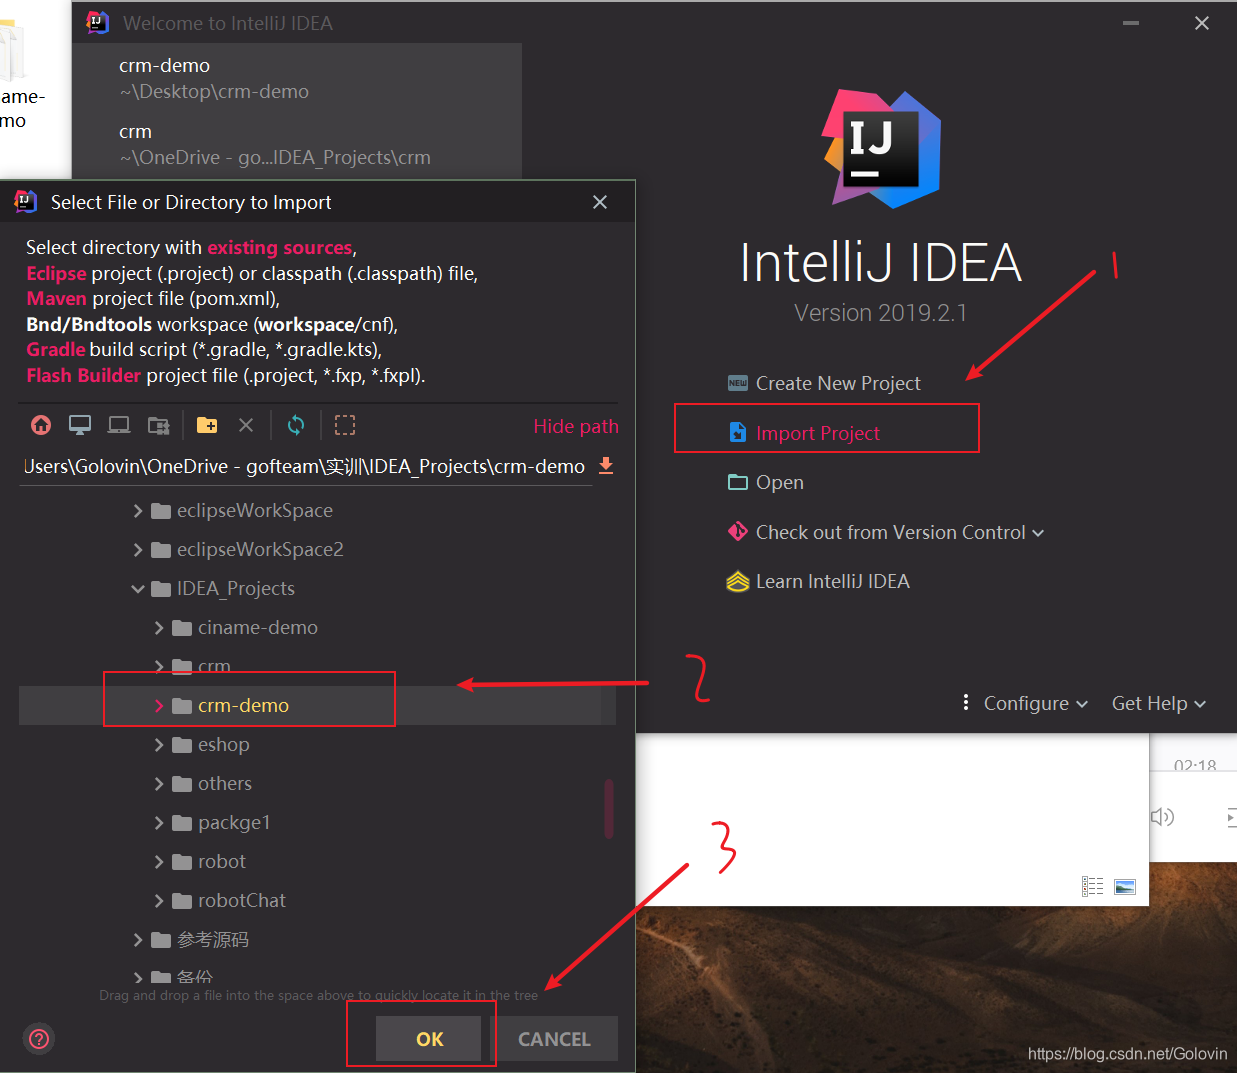Click the Learn IntelliJ IDEA icon
The width and height of the screenshot is (1237, 1073).
coord(738,581)
